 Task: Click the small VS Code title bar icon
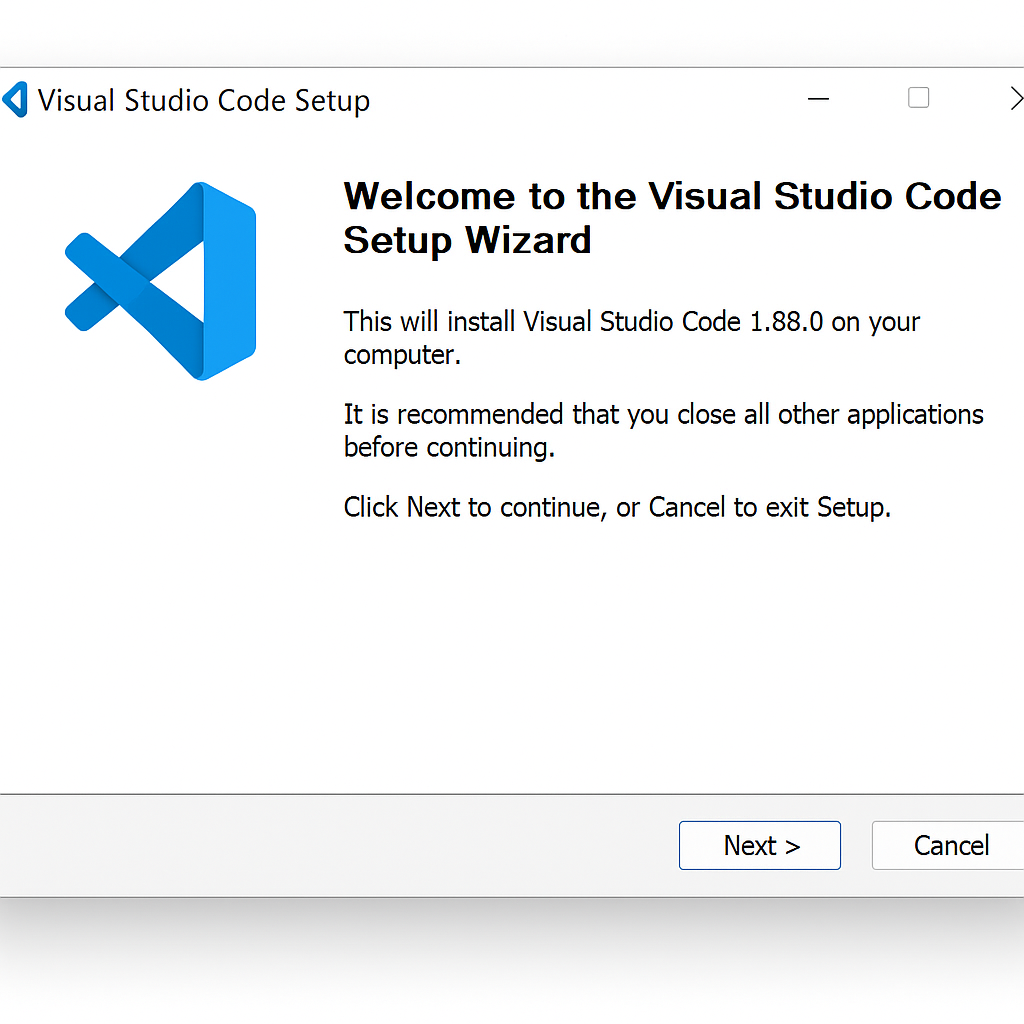coord(15,101)
